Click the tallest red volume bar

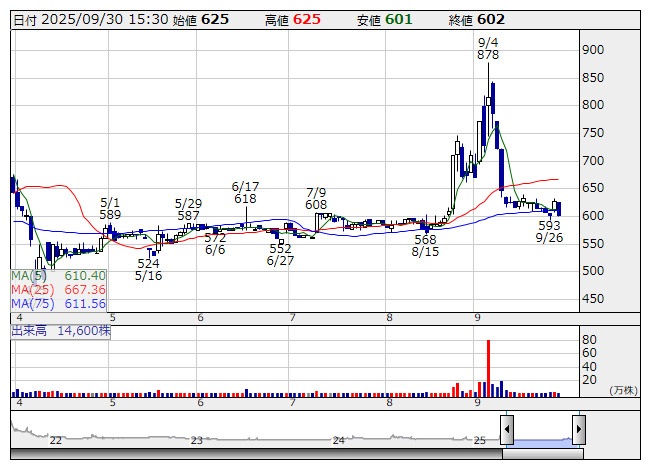tap(488, 370)
